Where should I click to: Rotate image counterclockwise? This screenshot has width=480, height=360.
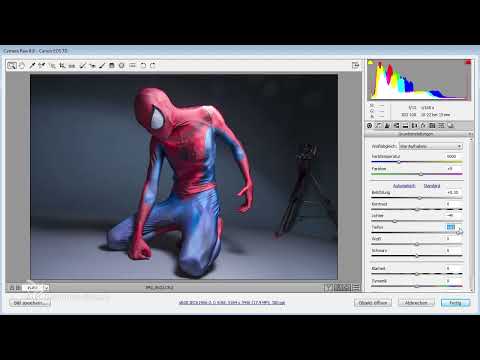143,65
